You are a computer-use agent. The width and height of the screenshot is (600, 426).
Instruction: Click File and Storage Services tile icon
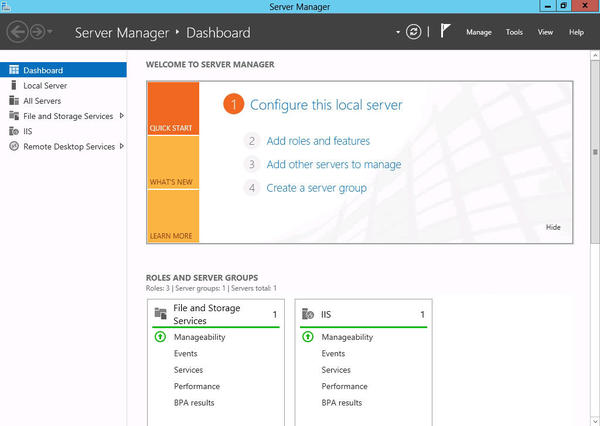(160, 313)
